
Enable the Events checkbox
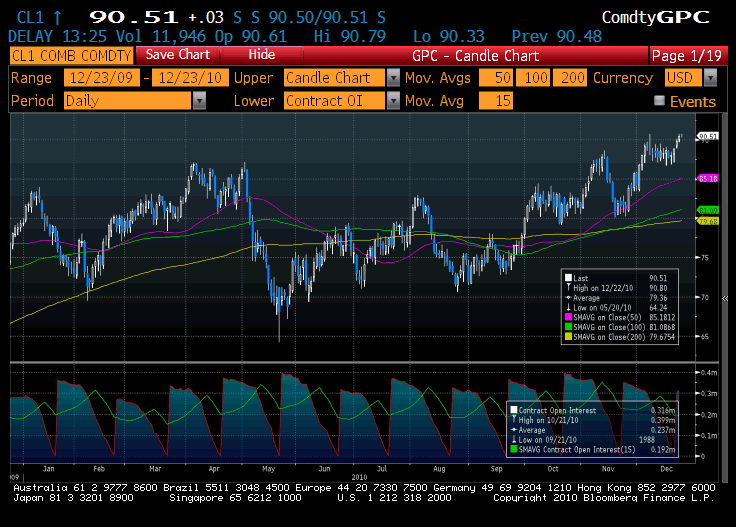659,100
